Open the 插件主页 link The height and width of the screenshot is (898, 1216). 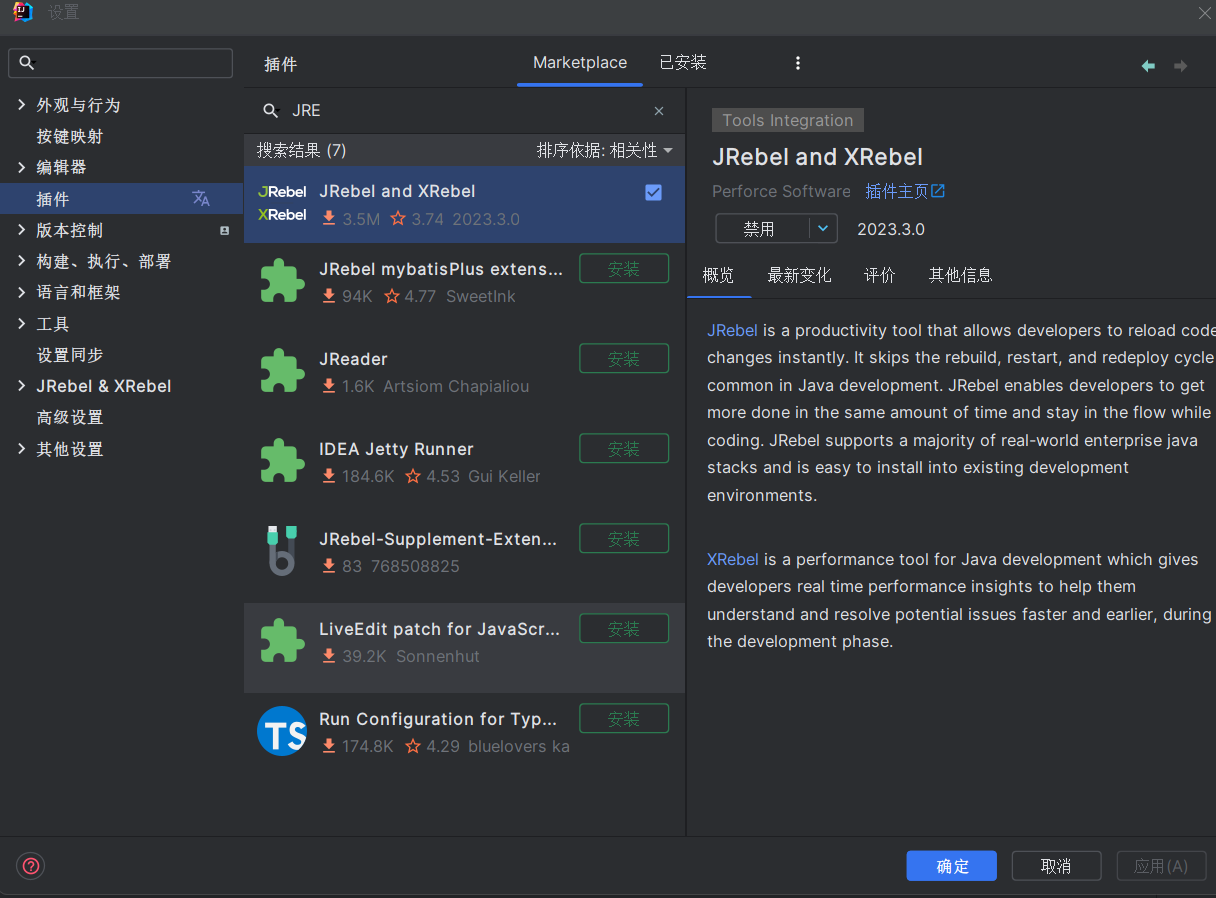[904, 191]
